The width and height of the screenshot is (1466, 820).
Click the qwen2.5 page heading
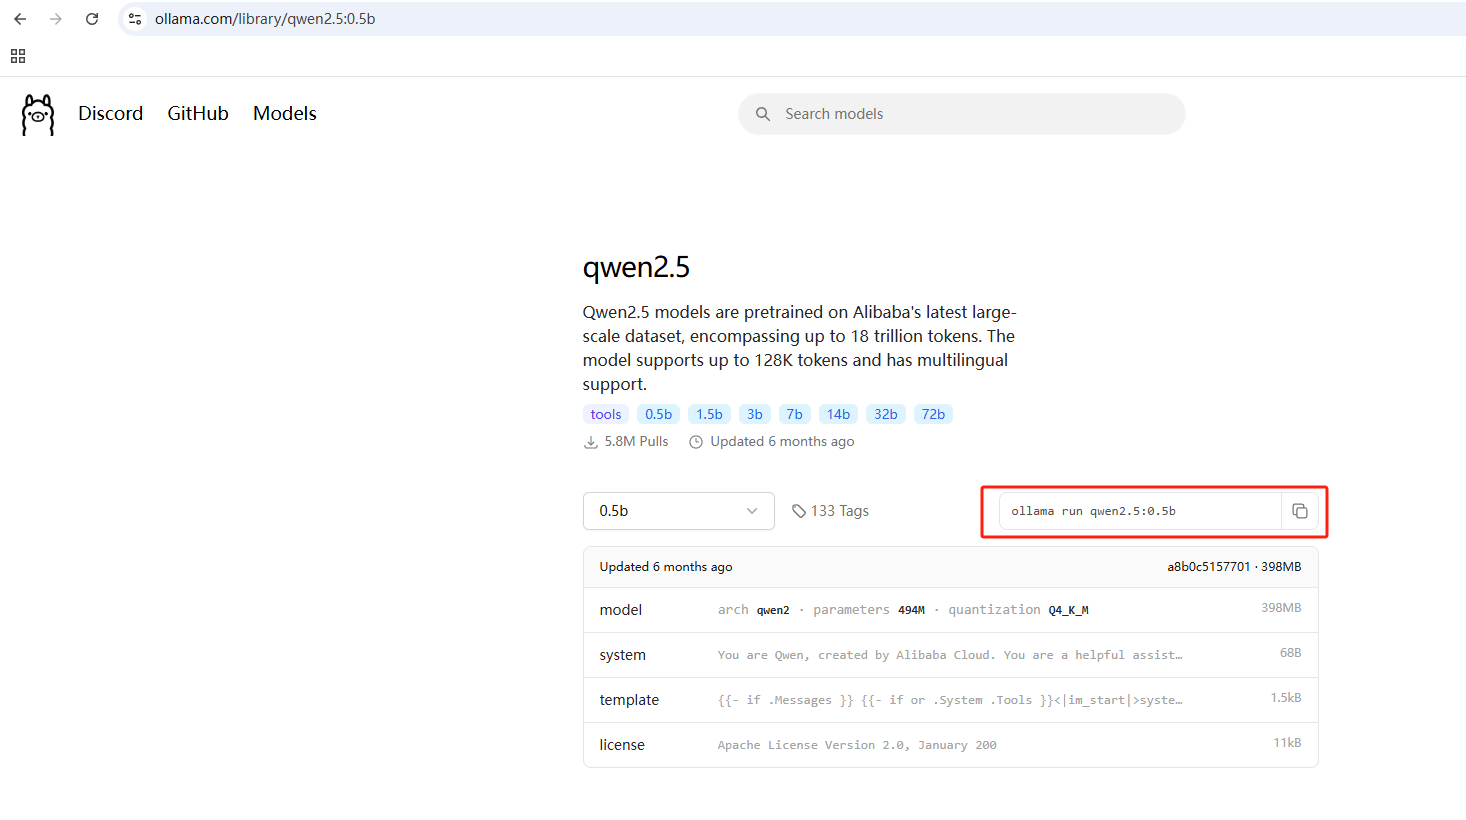636,267
